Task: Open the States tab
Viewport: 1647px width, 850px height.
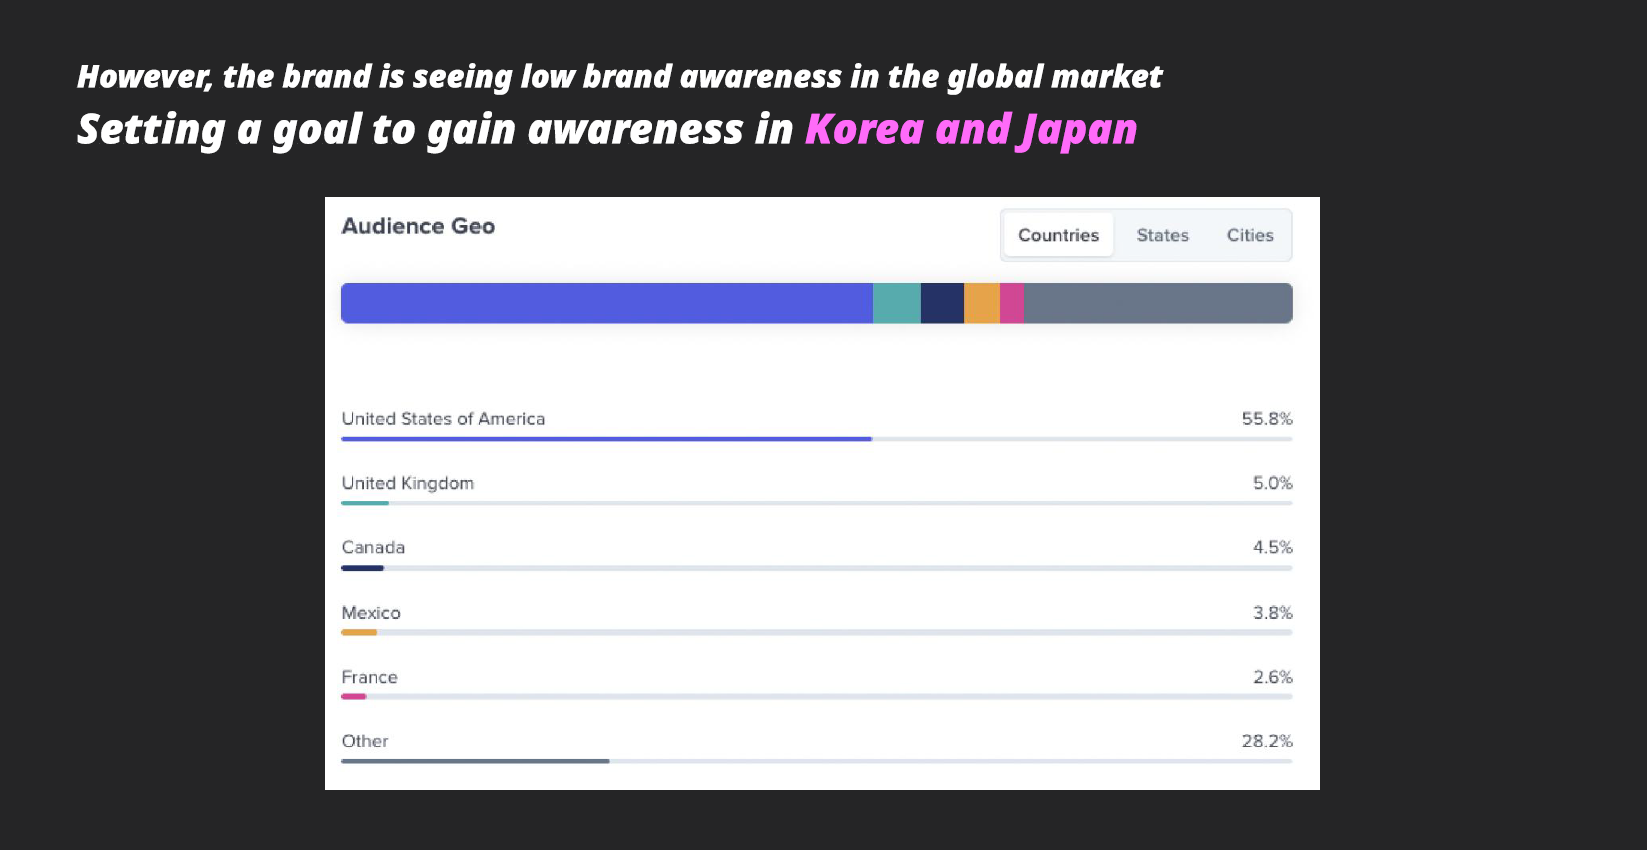Action: pyautogui.click(x=1162, y=235)
